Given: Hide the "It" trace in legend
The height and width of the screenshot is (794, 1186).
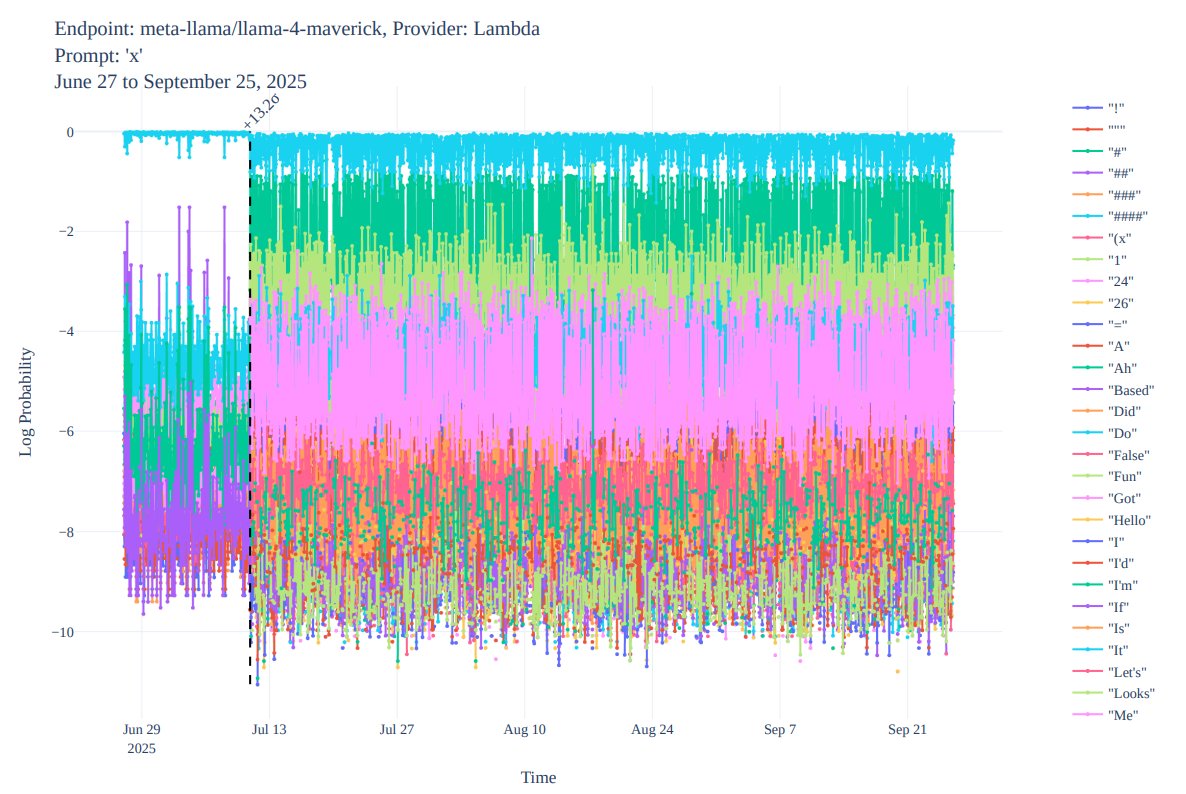Looking at the screenshot, I should click(1101, 650).
